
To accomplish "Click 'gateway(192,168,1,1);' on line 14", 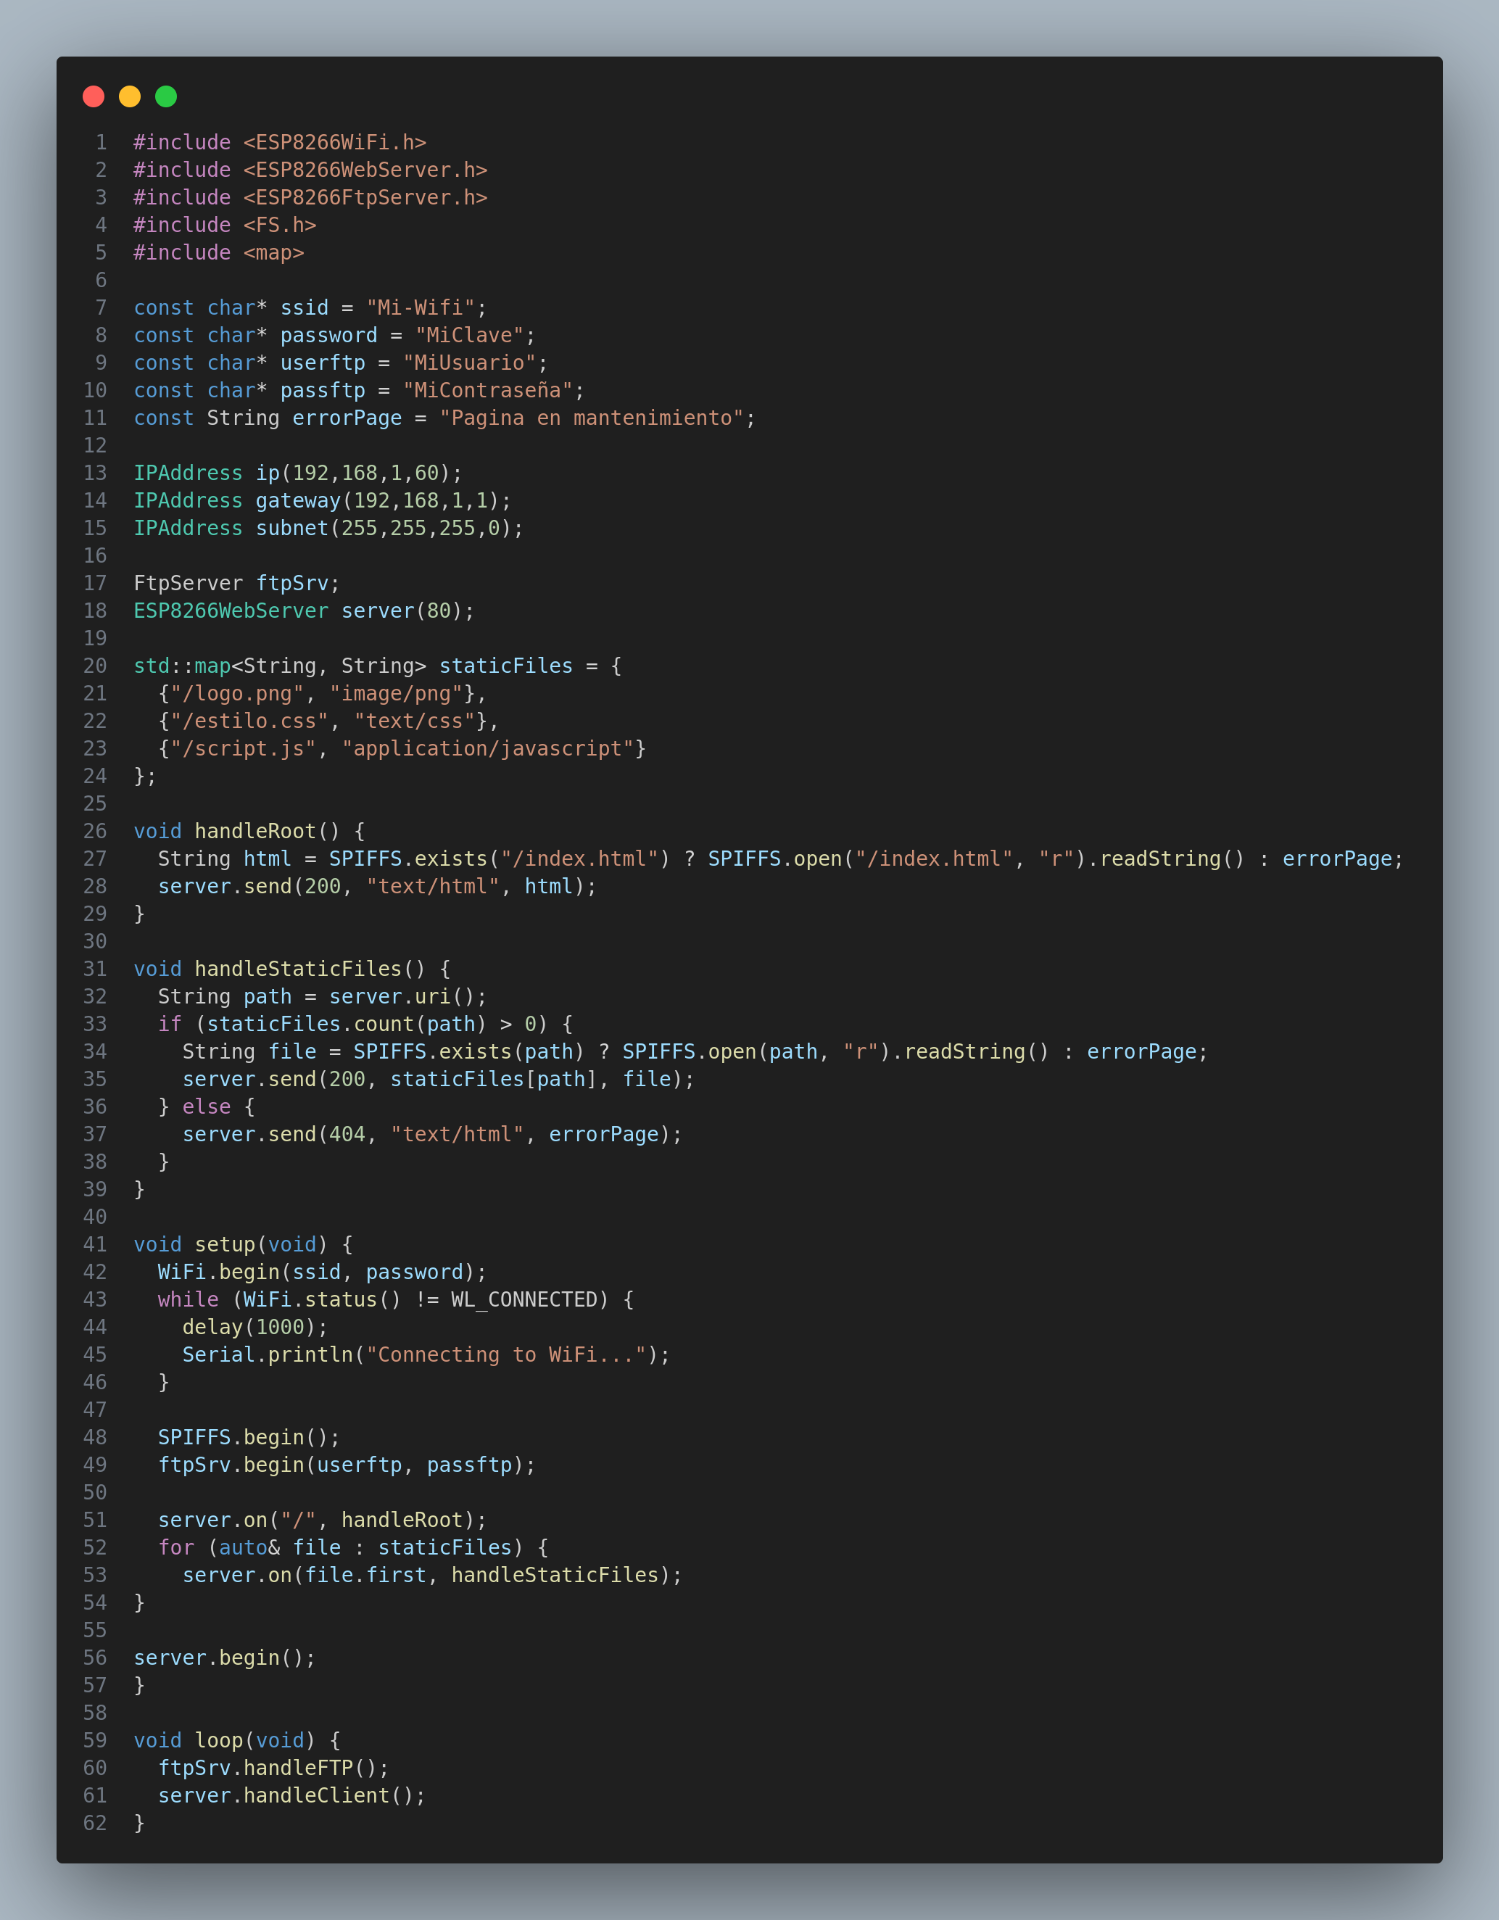I will (x=384, y=500).
